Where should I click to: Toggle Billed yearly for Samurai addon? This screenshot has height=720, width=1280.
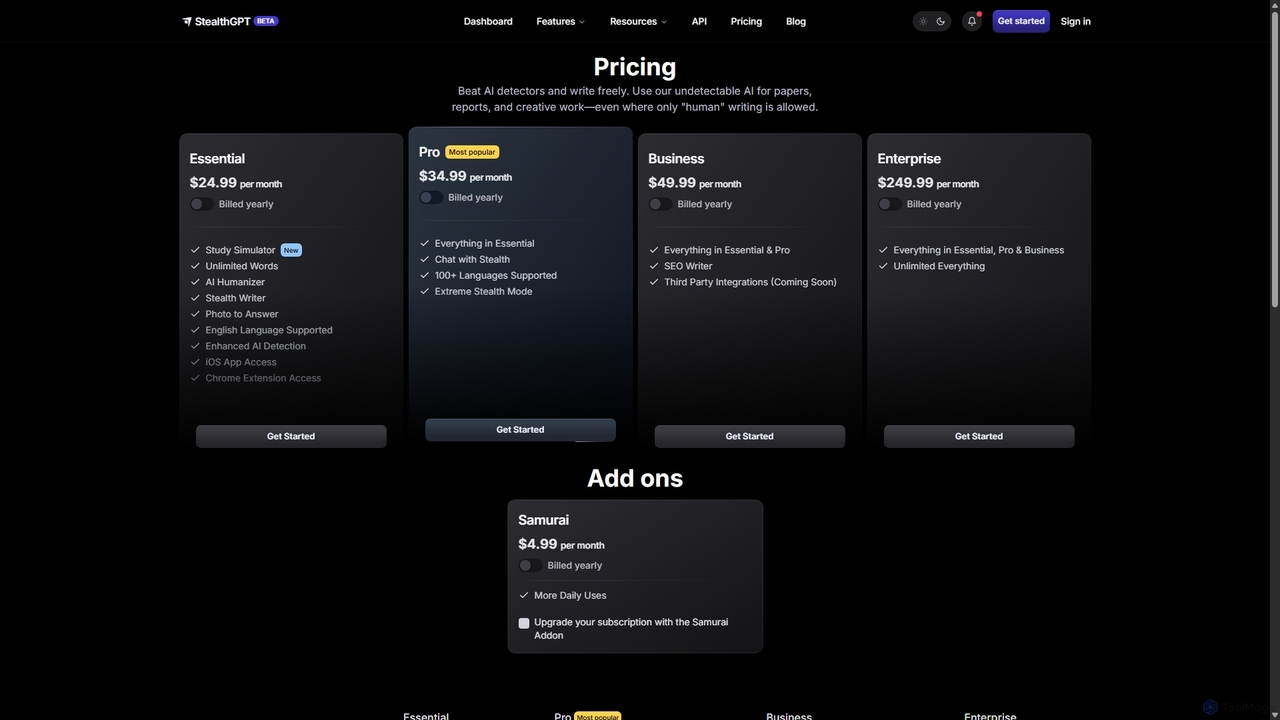(x=530, y=565)
